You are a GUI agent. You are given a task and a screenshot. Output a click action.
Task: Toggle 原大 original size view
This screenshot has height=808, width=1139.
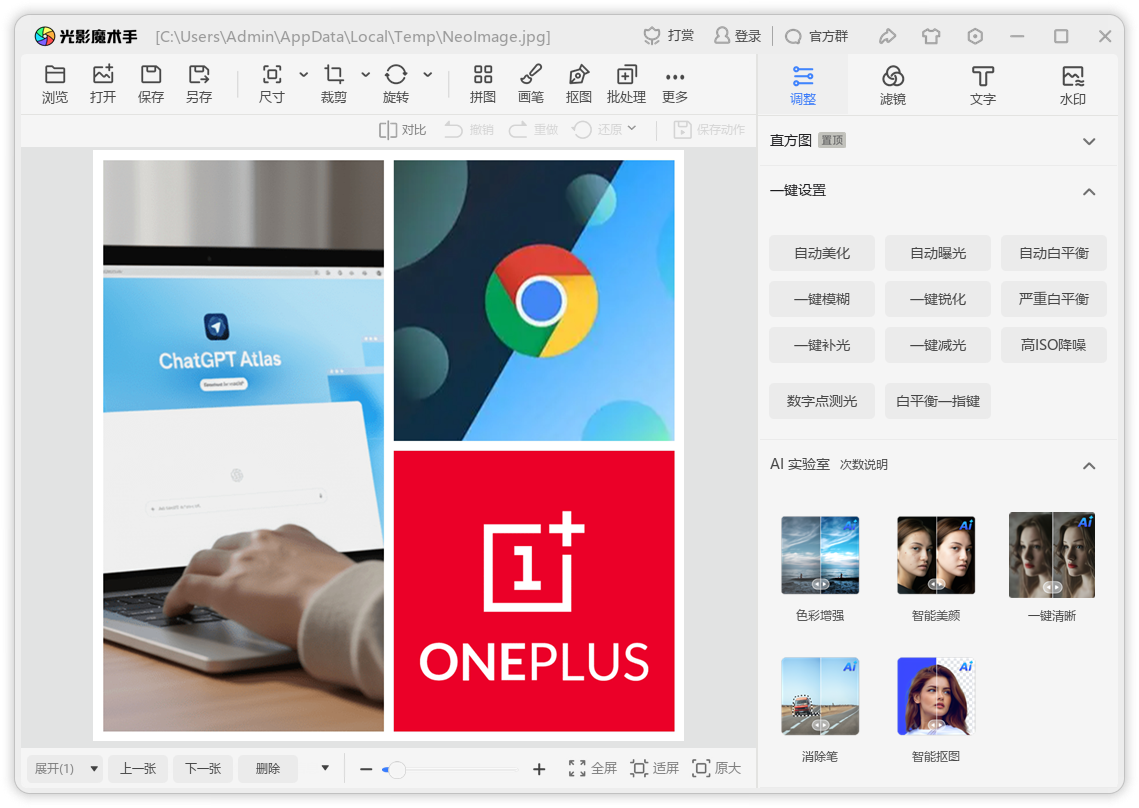point(717,768)
